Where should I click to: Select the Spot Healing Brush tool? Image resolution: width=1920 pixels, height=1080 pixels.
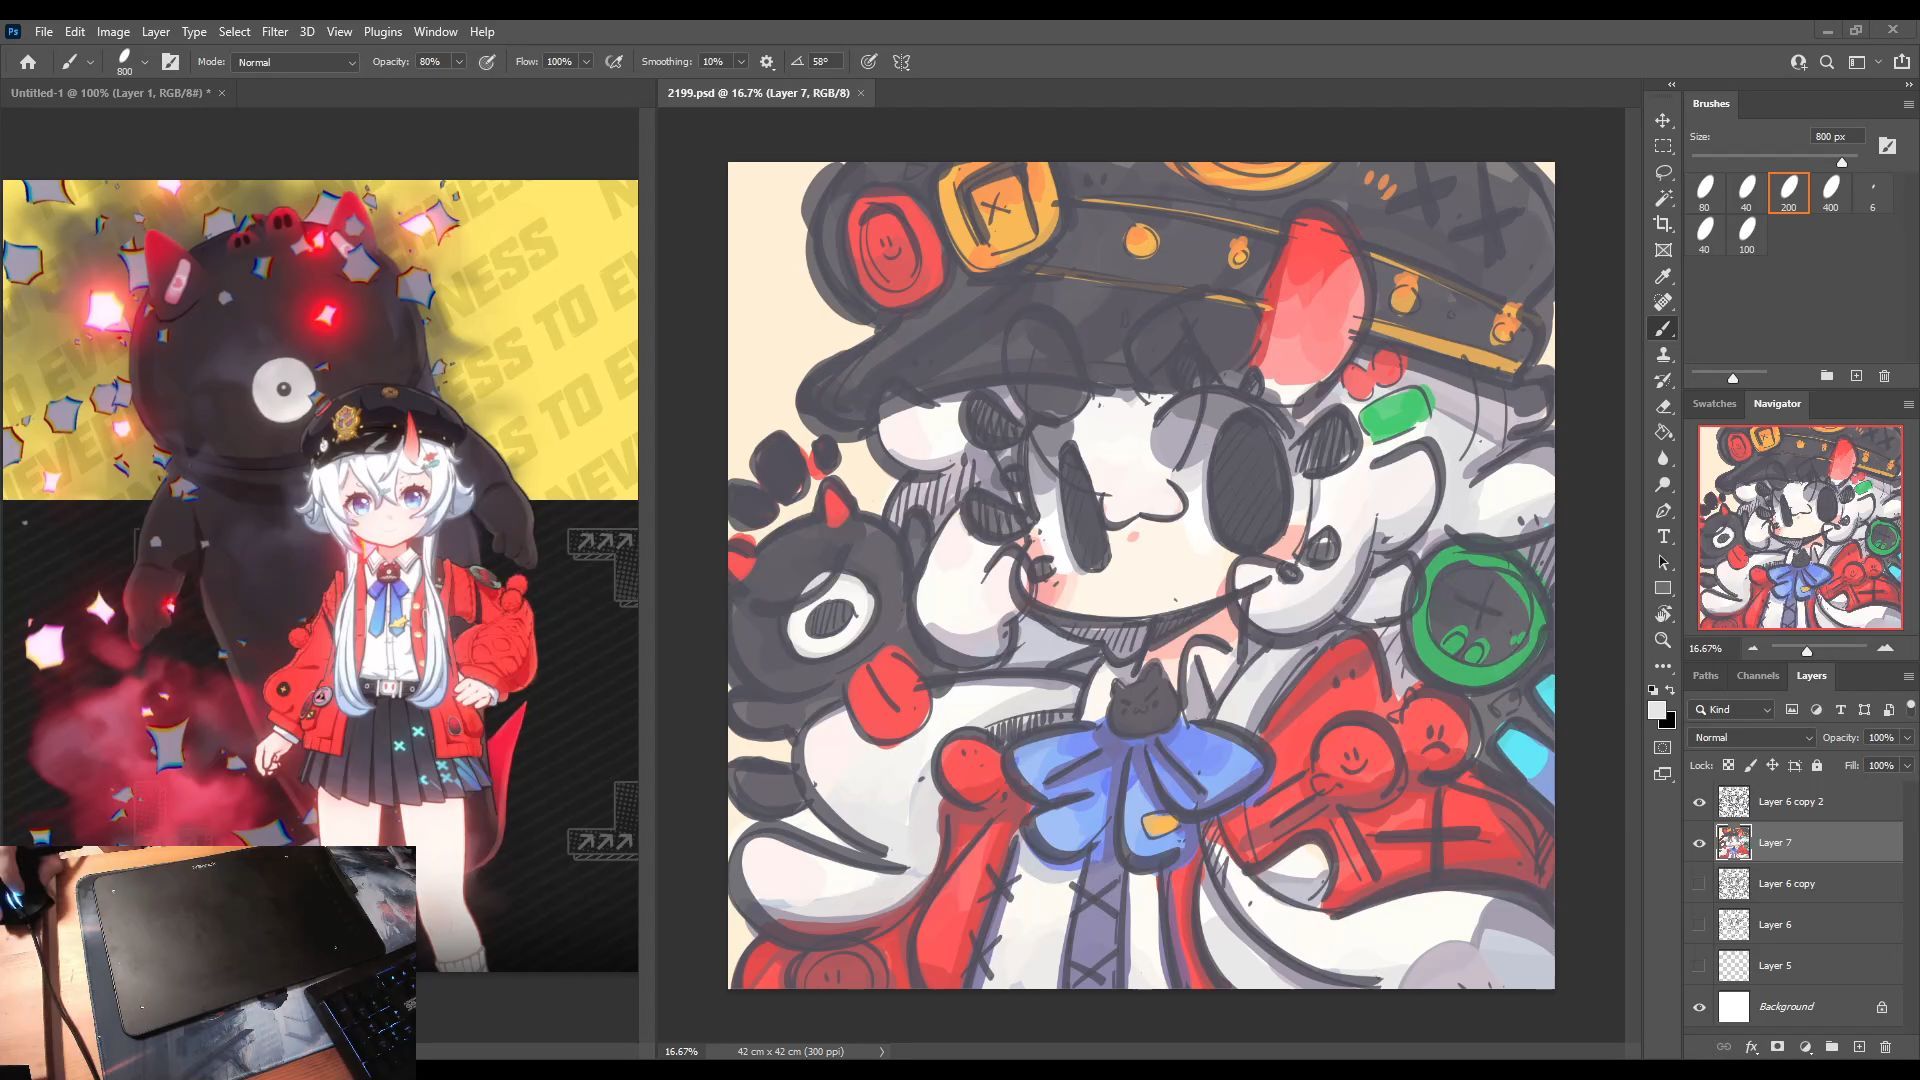click(1663, 302)
